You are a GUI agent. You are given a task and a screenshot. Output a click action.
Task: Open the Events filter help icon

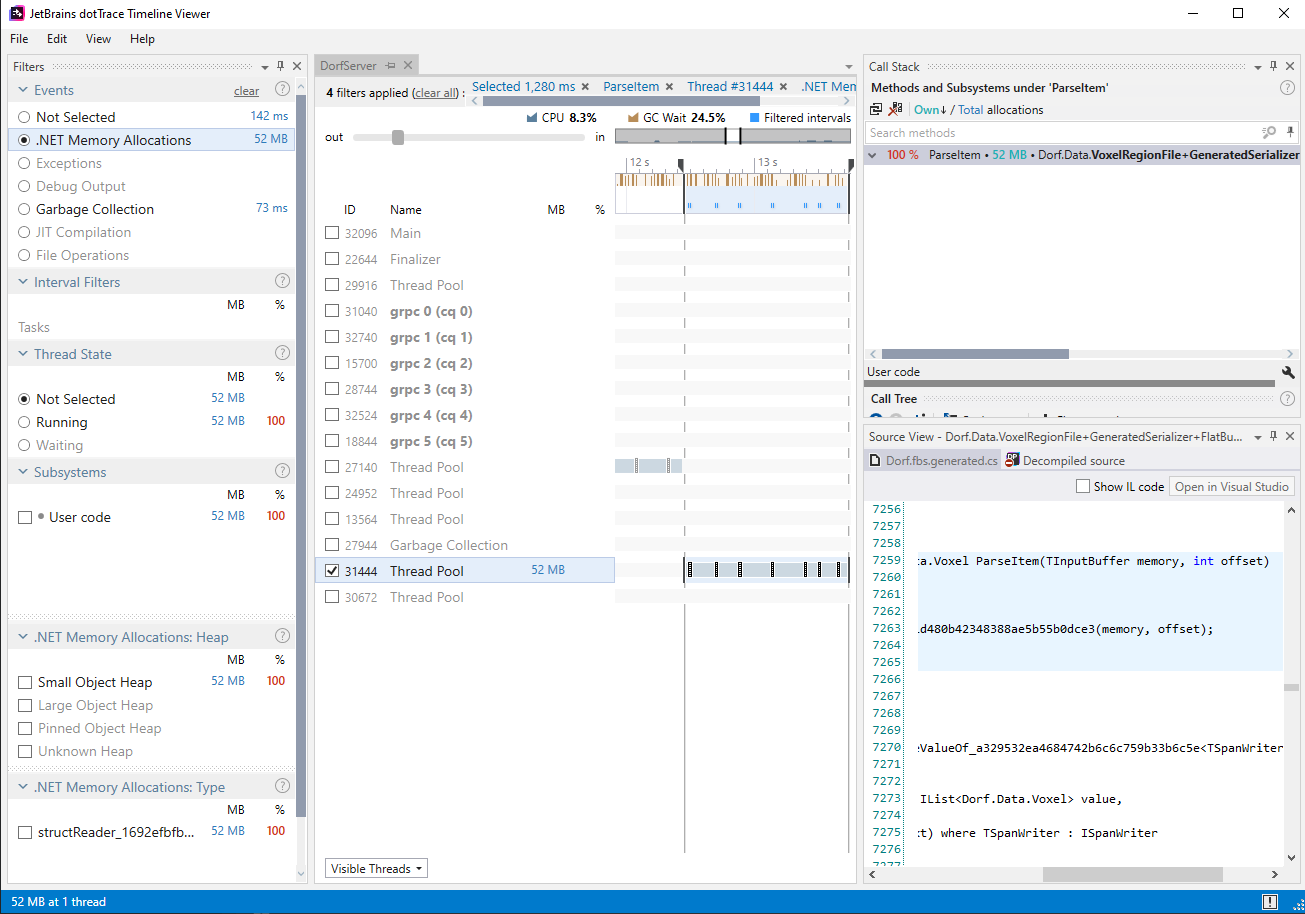click(x=282, y=90)
